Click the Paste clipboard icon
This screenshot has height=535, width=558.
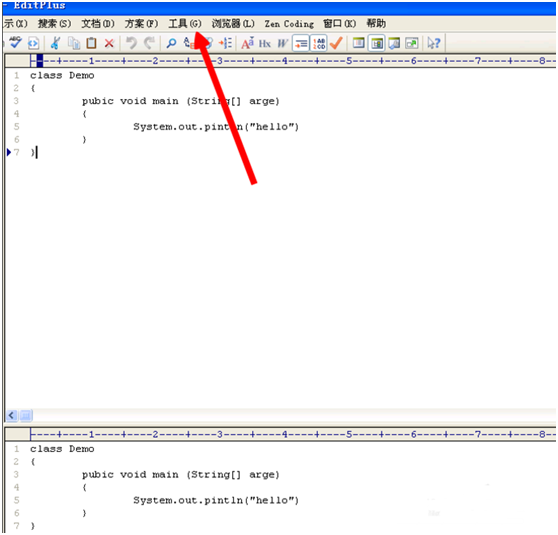pyautogui.click(x=91, y=43)
